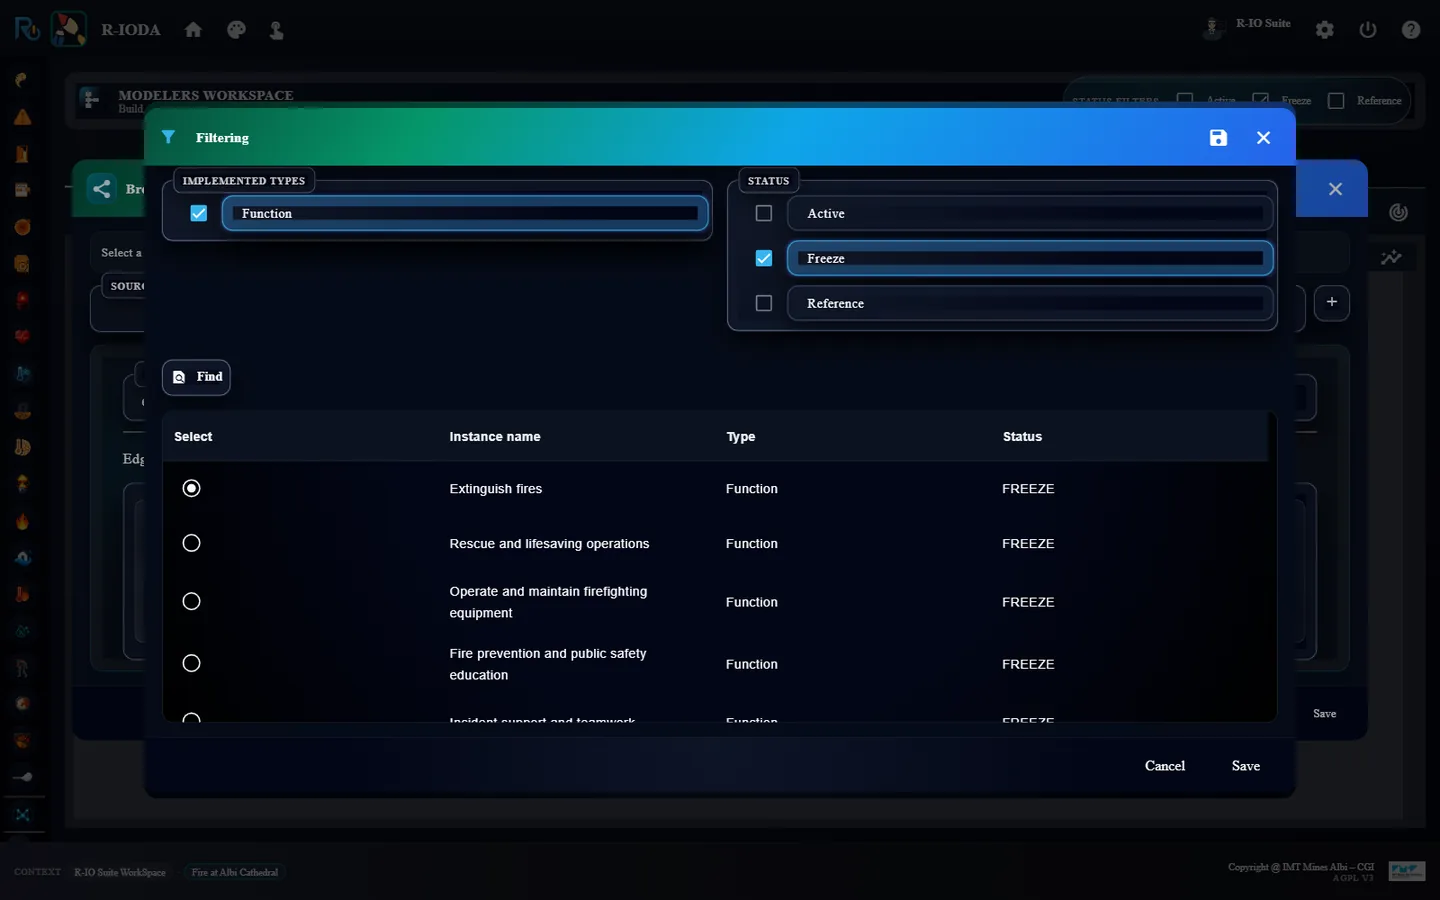Click the user profile icon next to palette
The height and width of the screenshot is (900, 1440).
point(277,30)
